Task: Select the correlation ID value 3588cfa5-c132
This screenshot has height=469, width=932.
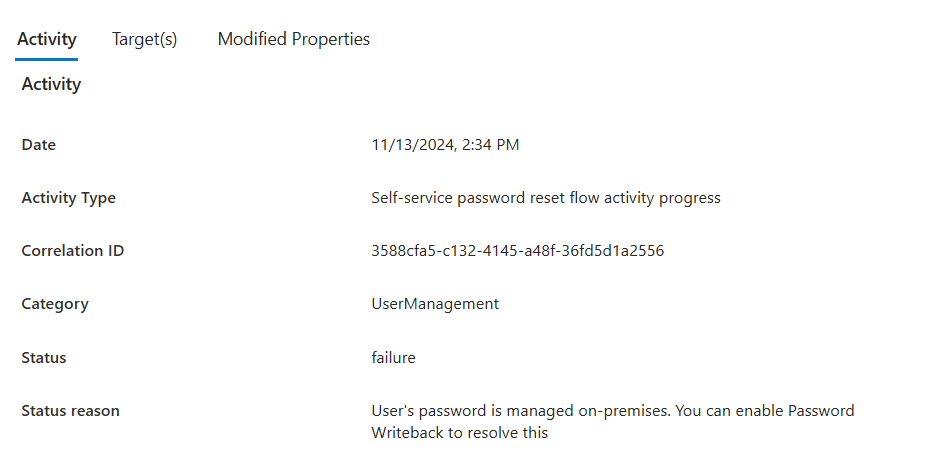Action: [x=518, y=251]
